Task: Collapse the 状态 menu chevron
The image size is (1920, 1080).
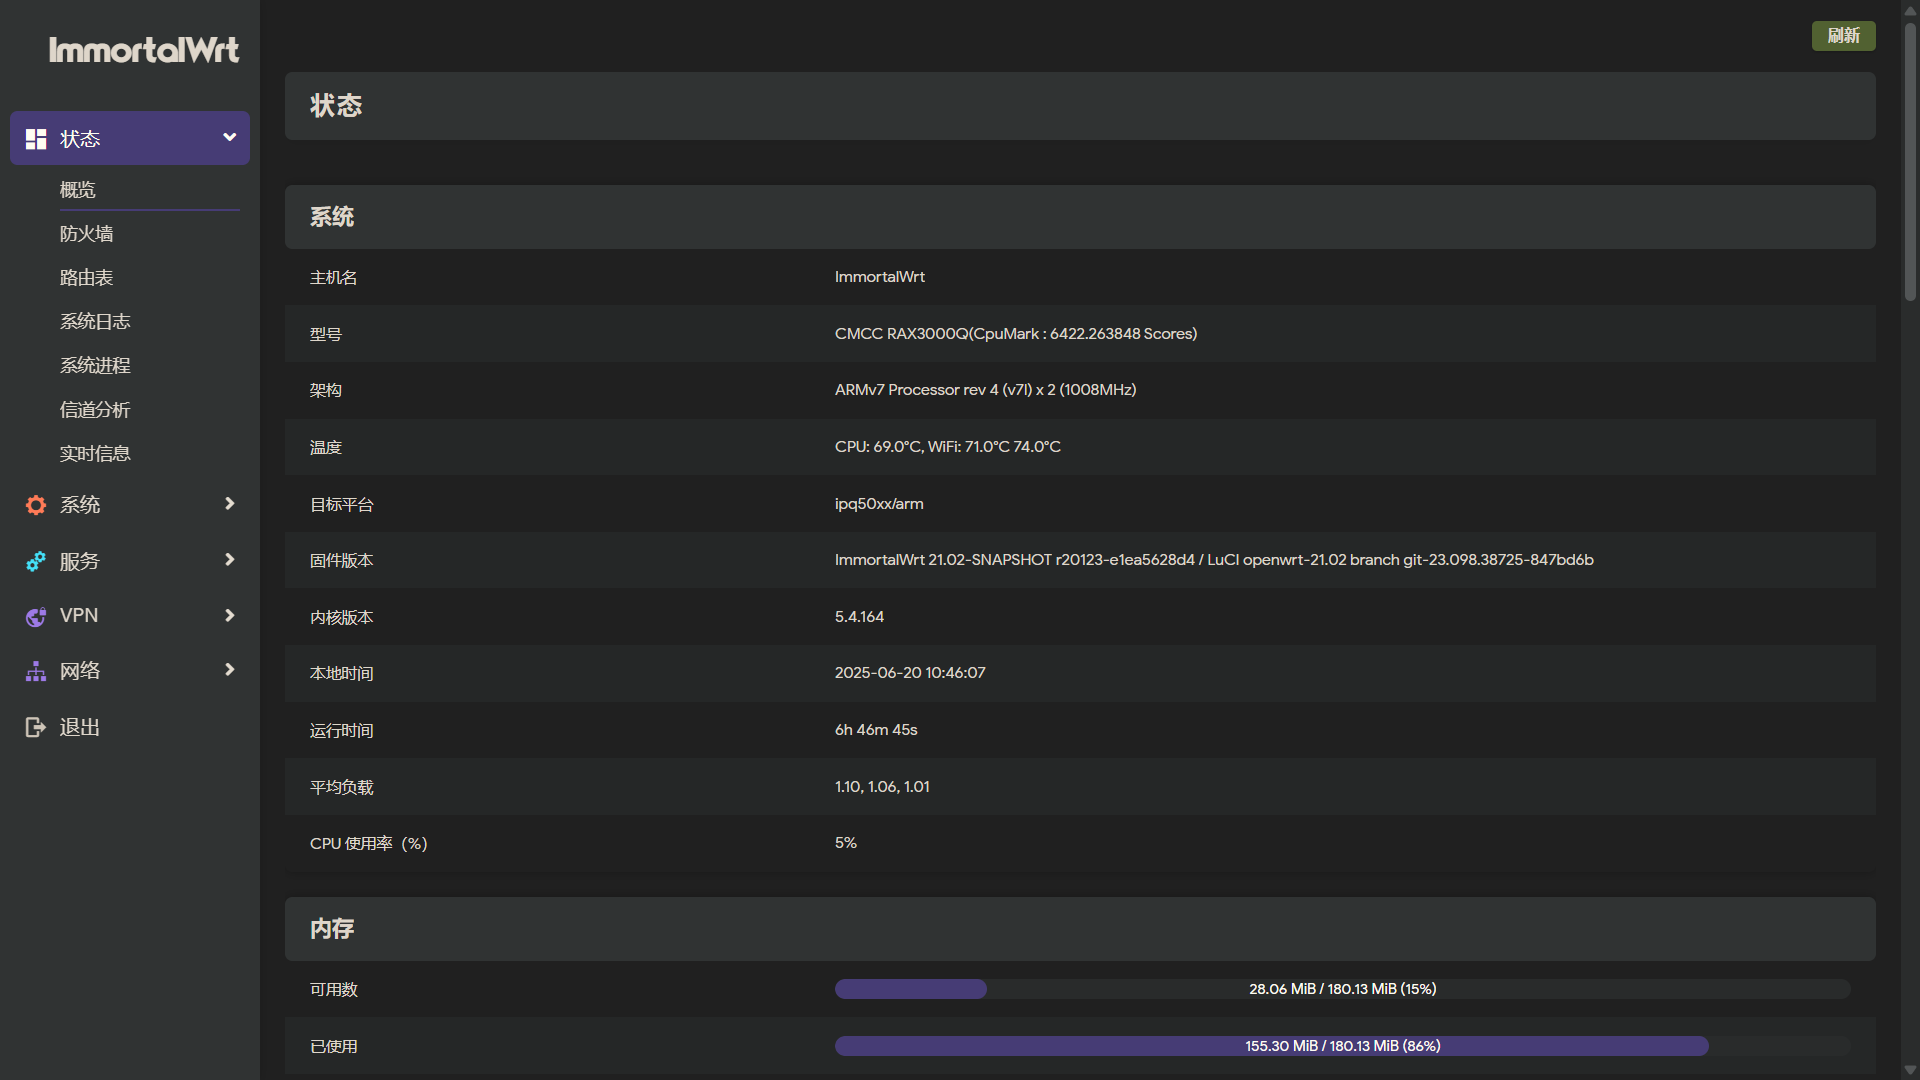Action: [x=229, y=137]
